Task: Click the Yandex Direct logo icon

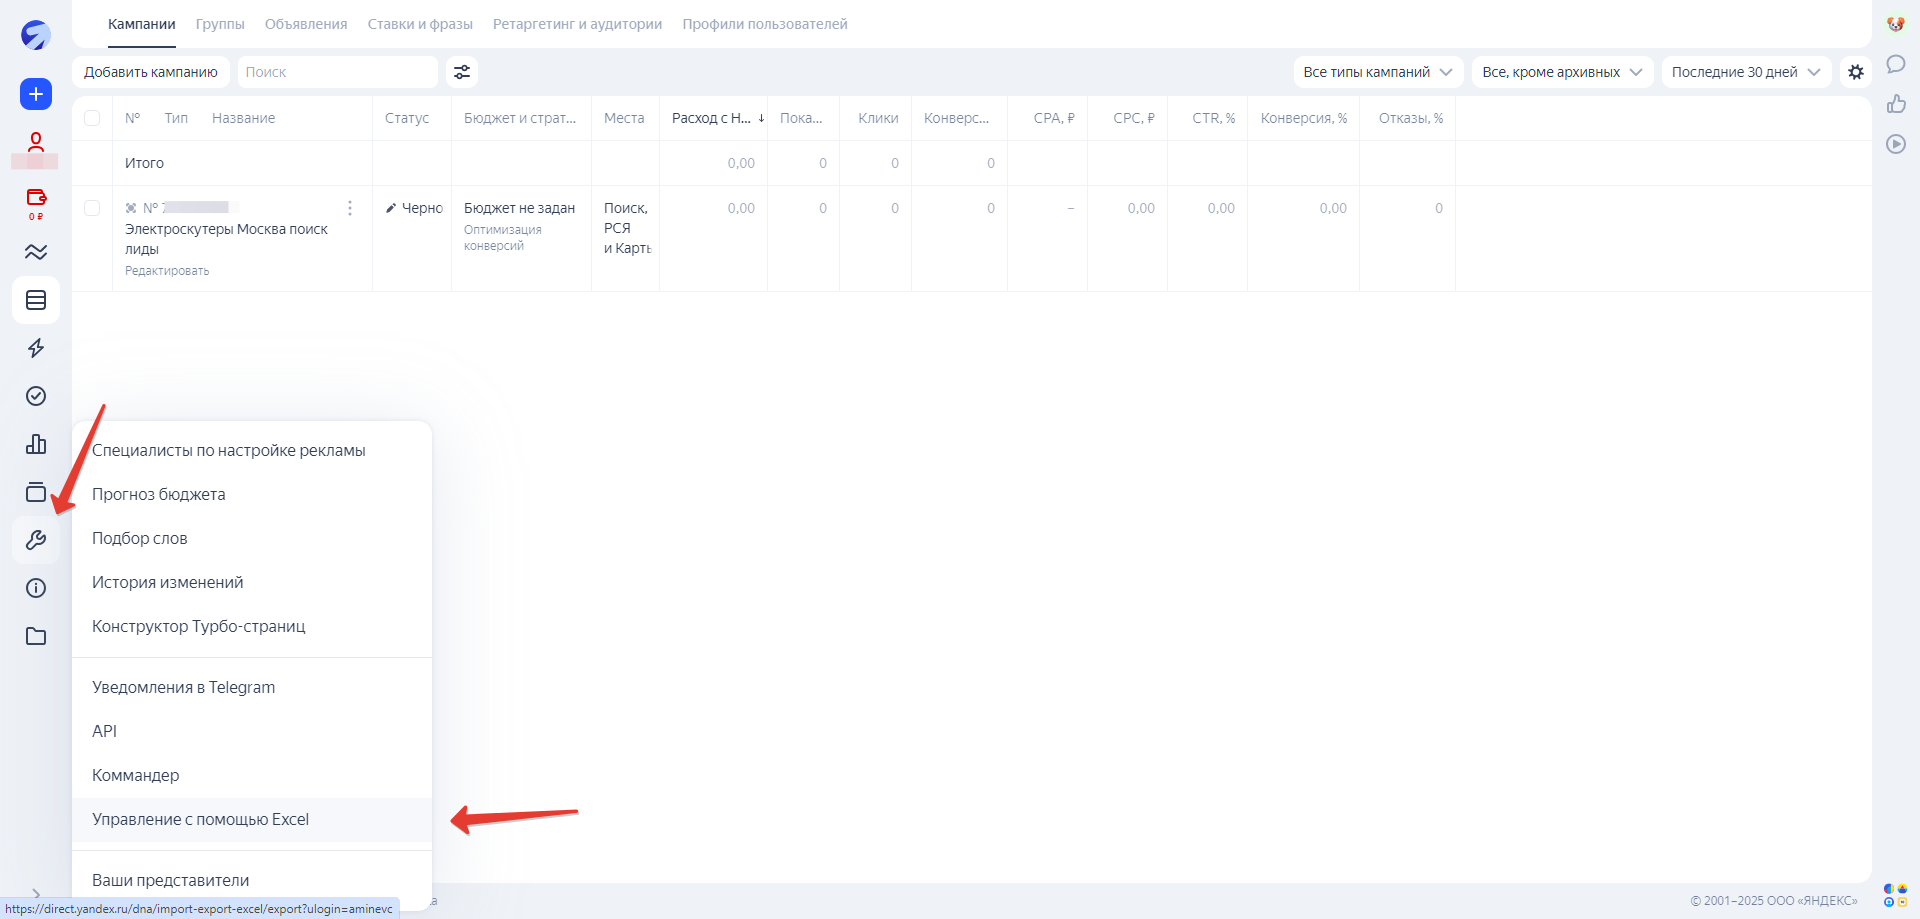Action: (36, 35)
